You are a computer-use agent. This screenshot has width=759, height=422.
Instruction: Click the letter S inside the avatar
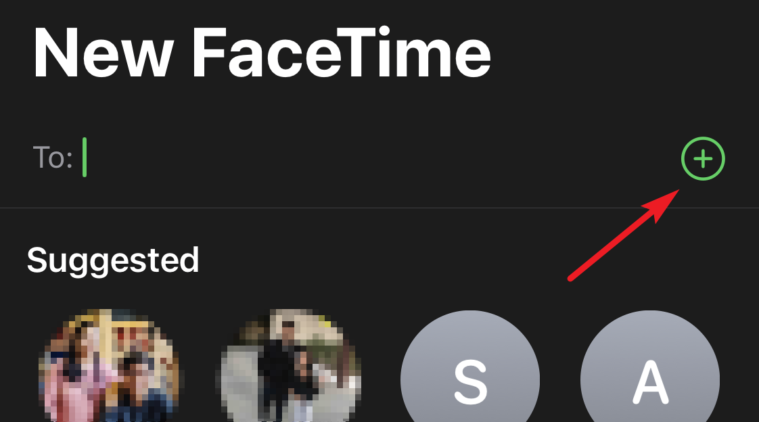(x=470, y=382)
